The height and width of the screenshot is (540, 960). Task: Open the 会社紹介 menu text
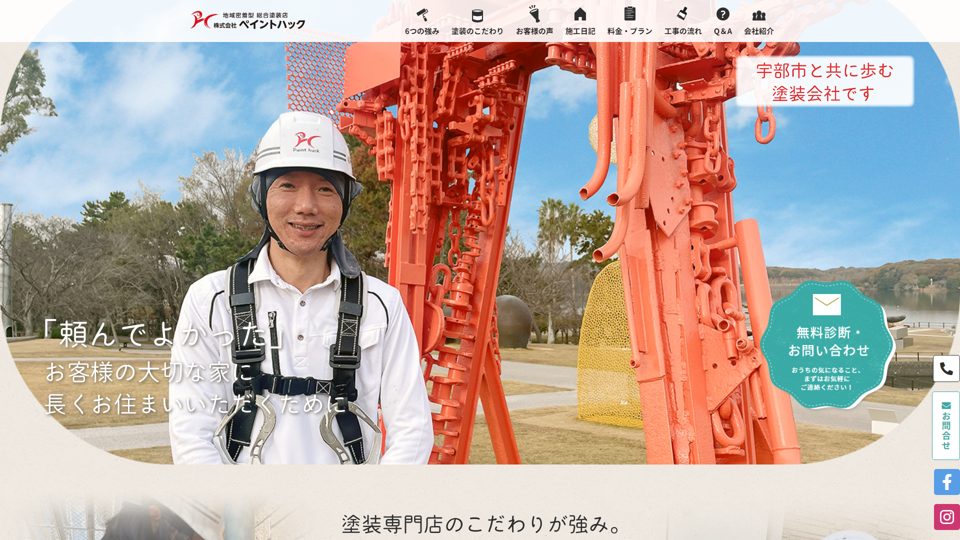(759, 31)
